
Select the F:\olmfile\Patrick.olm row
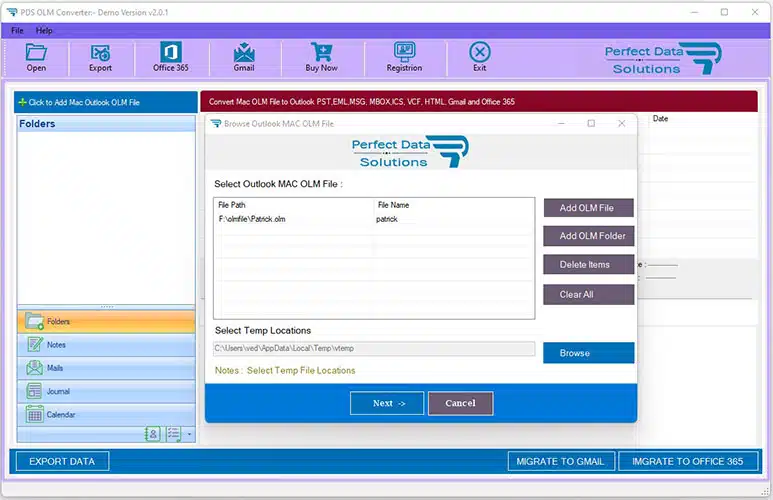374,219
